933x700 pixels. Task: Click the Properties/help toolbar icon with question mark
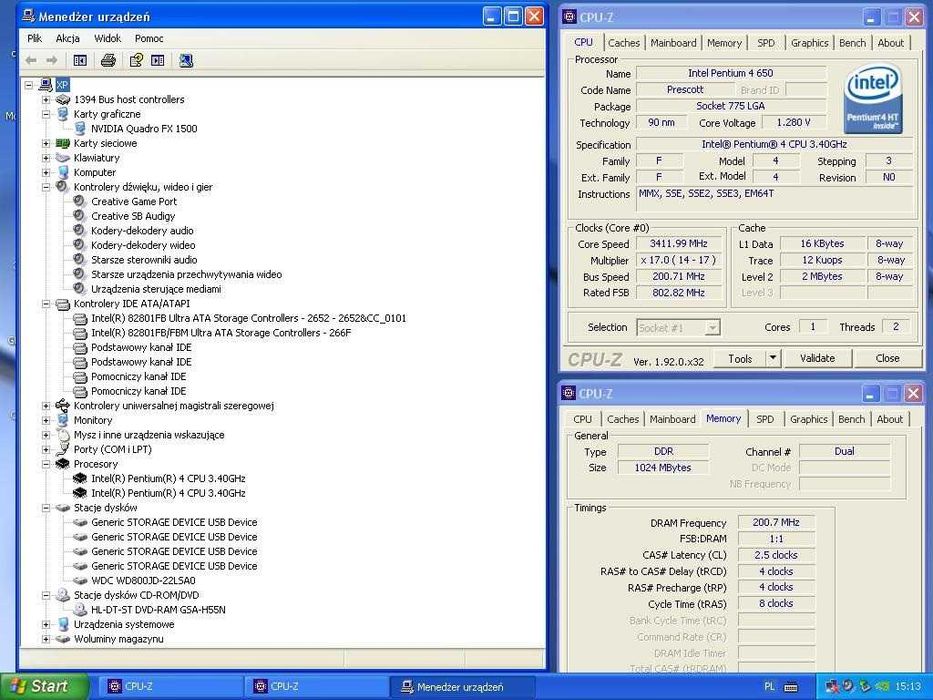(x=136, y=60)
